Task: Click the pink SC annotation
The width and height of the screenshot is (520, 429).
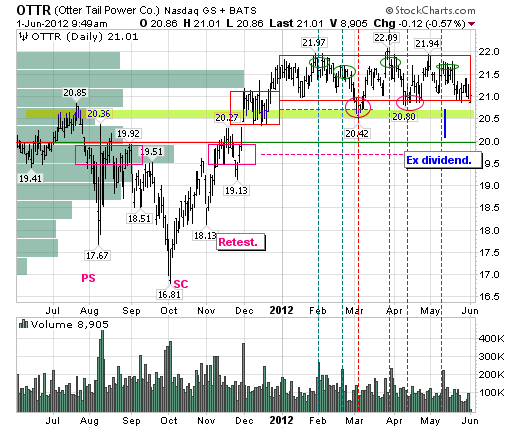Action: point(181,284)
